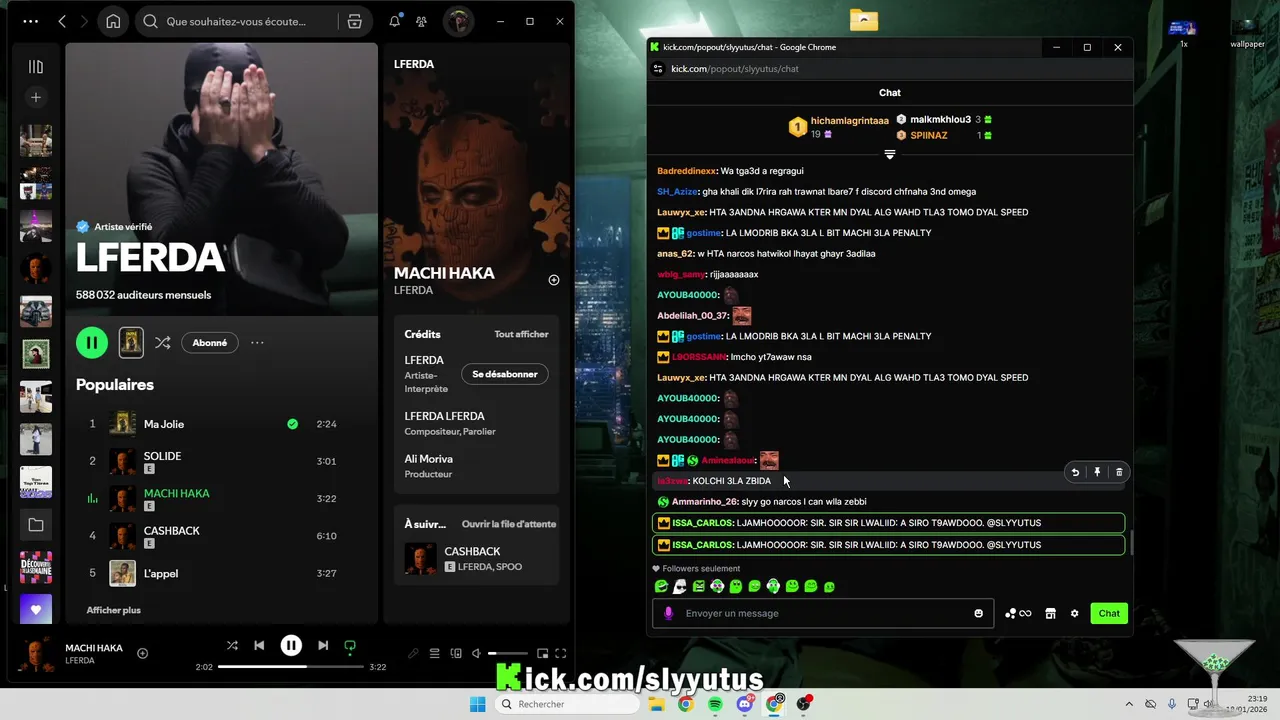The image size is (1280, 720).
Task: Skip to the next track
Action: pos(323,646)
